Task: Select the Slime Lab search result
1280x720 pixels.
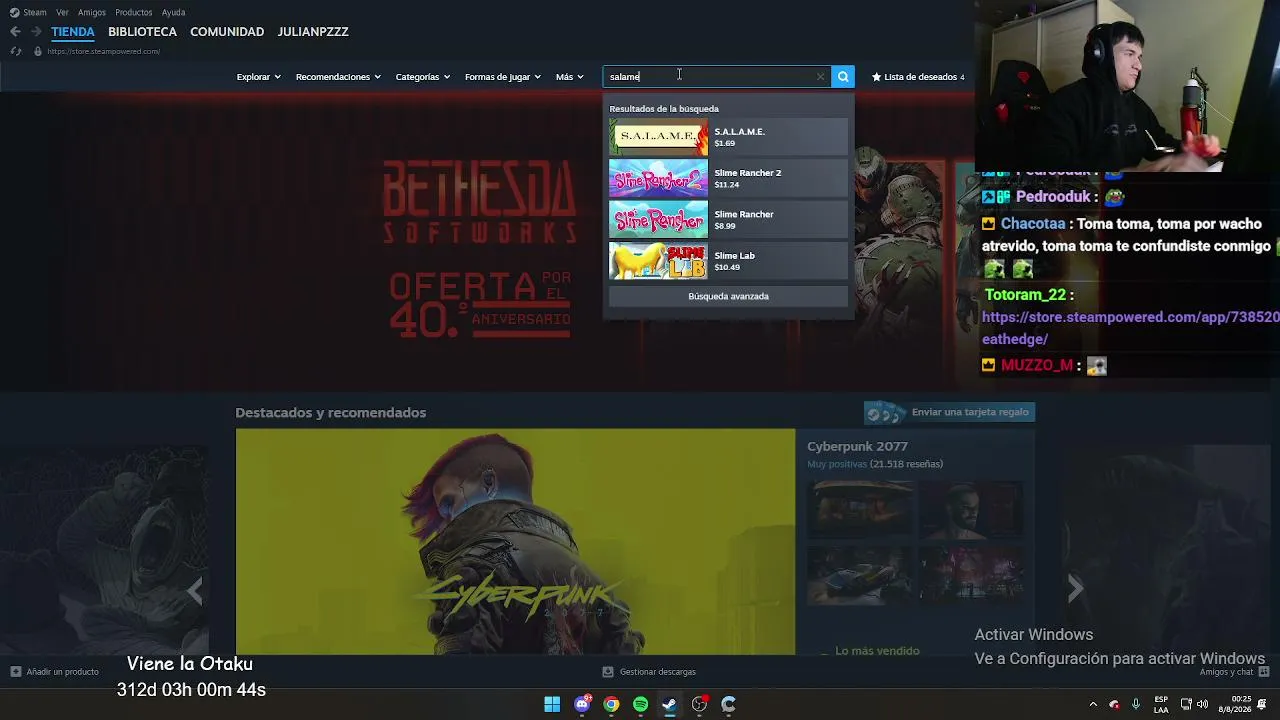Action: (x=728, y=261)
